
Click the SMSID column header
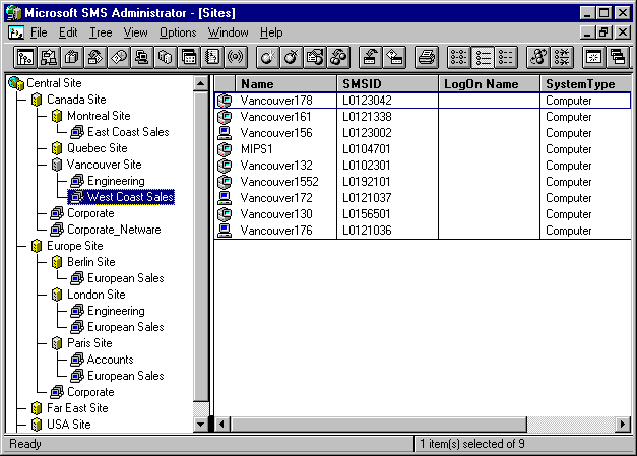tap(388, 84)
